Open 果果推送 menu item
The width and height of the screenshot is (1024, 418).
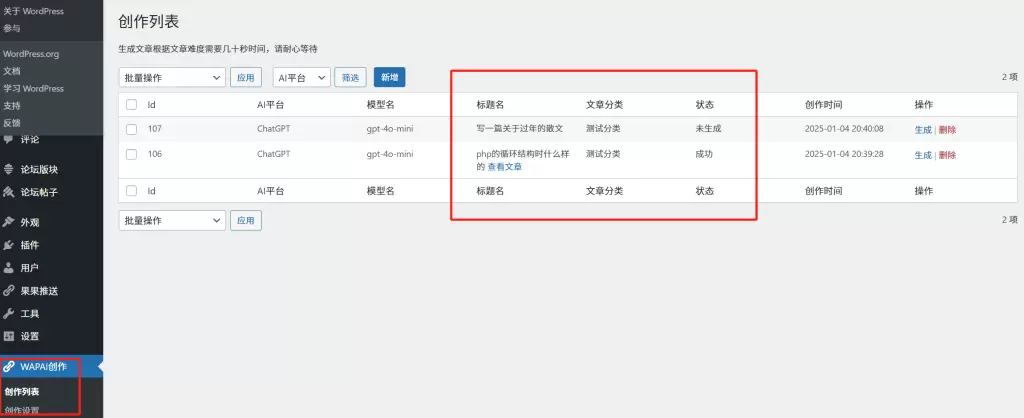(39, 291)
